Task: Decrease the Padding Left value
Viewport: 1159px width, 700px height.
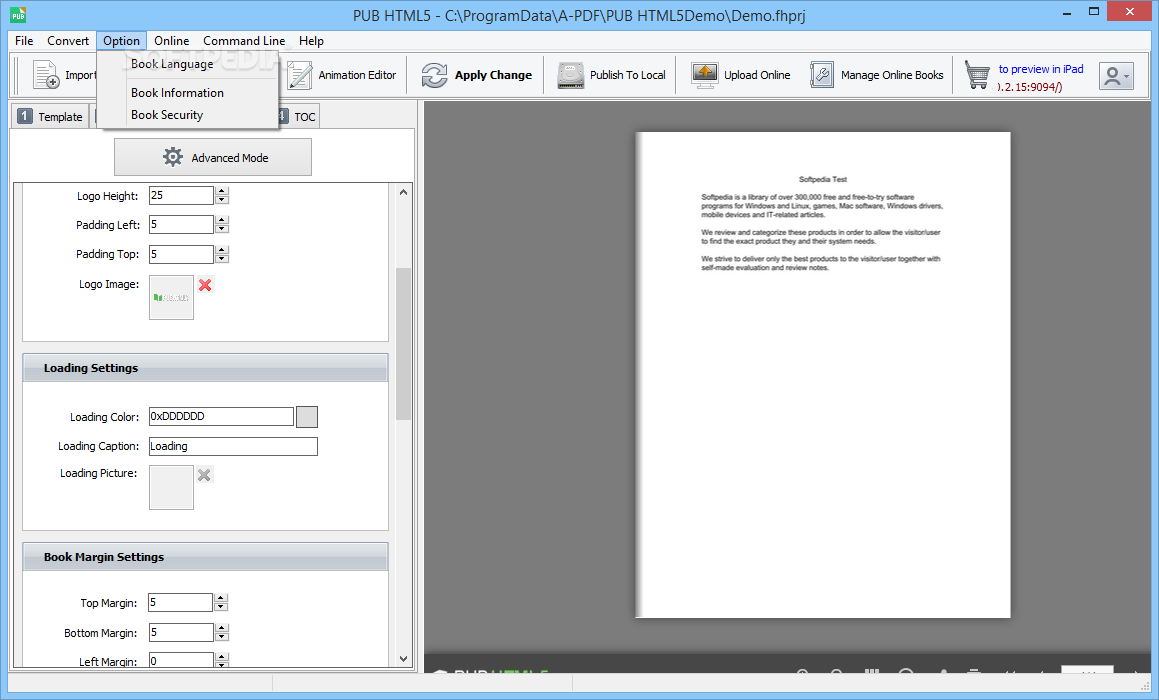Action: (222, 228)
